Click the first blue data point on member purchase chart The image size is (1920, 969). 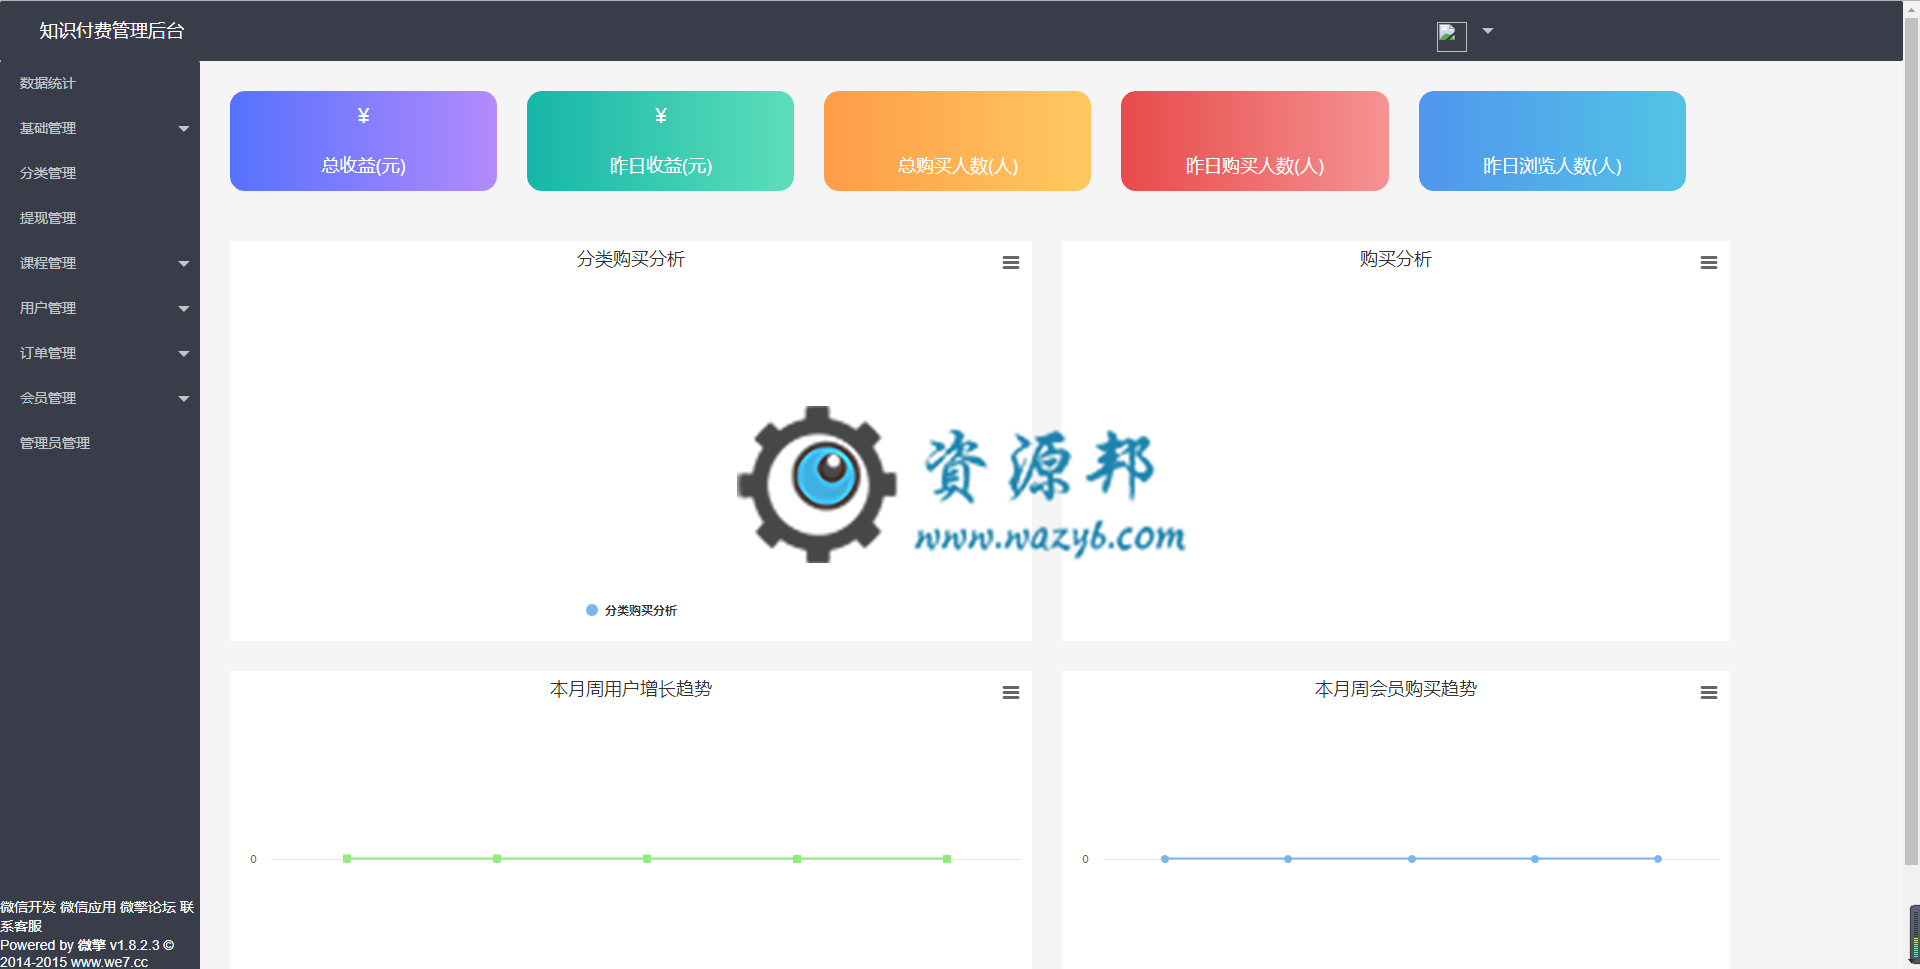point(1165,859)
